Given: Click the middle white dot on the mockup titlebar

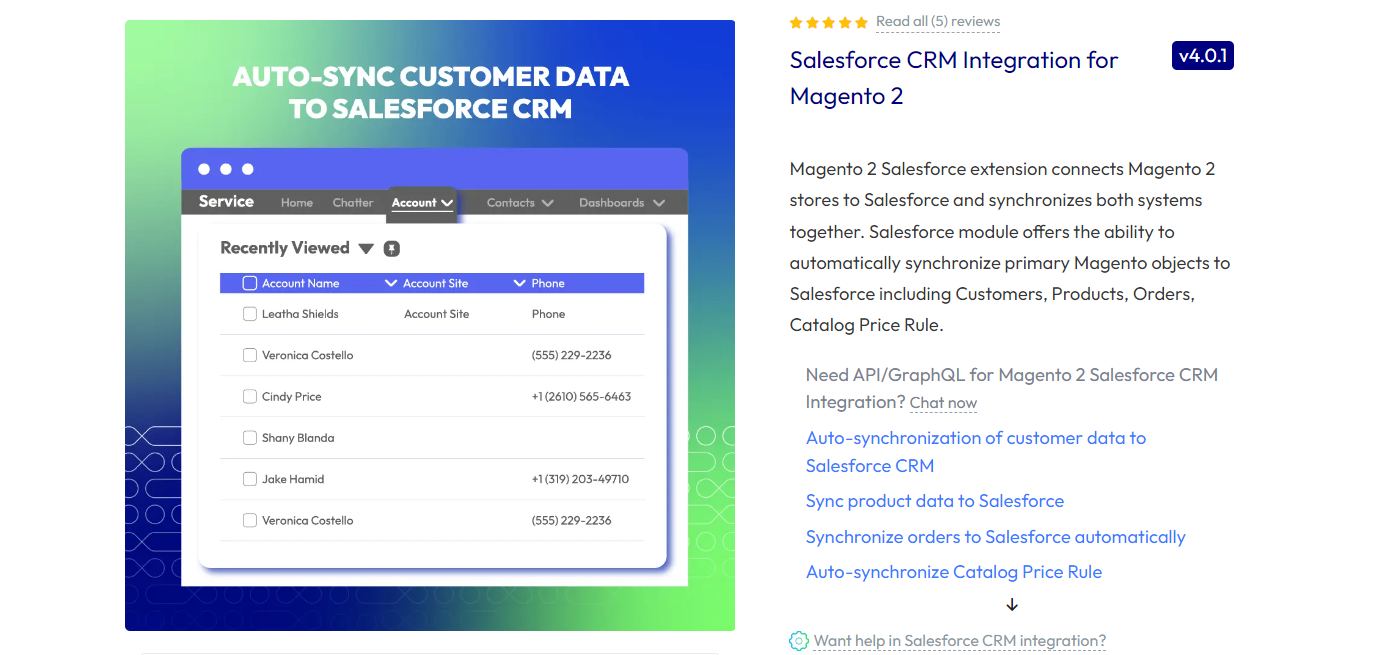Looking at the screenshot, I should (224, 168).
